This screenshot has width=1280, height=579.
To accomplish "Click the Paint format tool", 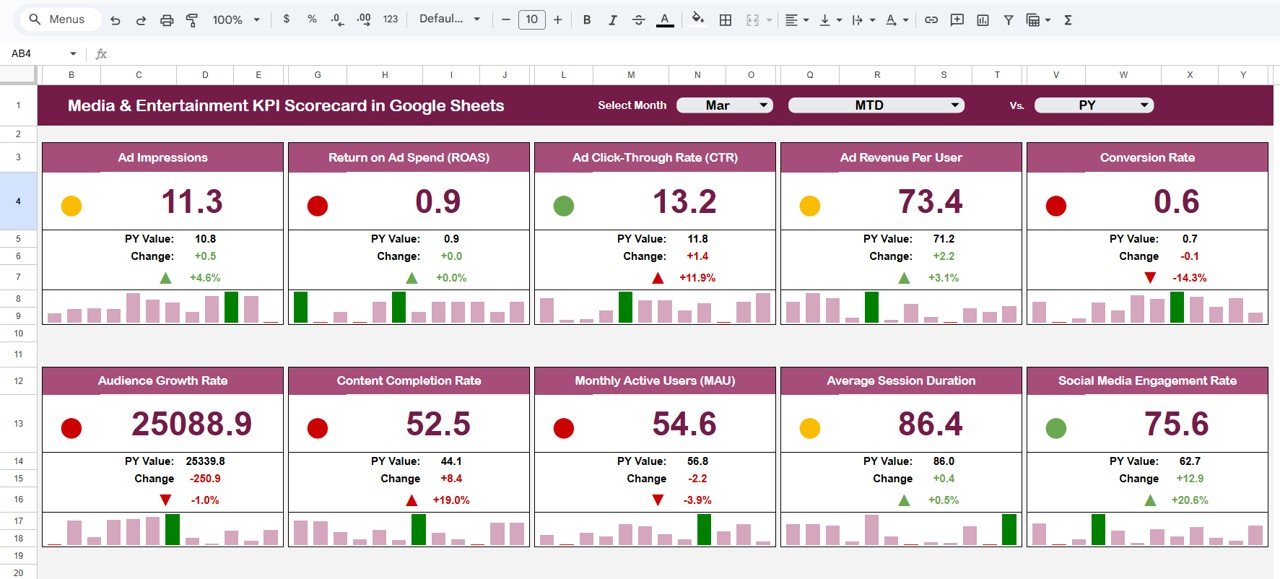I will click(193, 19).
